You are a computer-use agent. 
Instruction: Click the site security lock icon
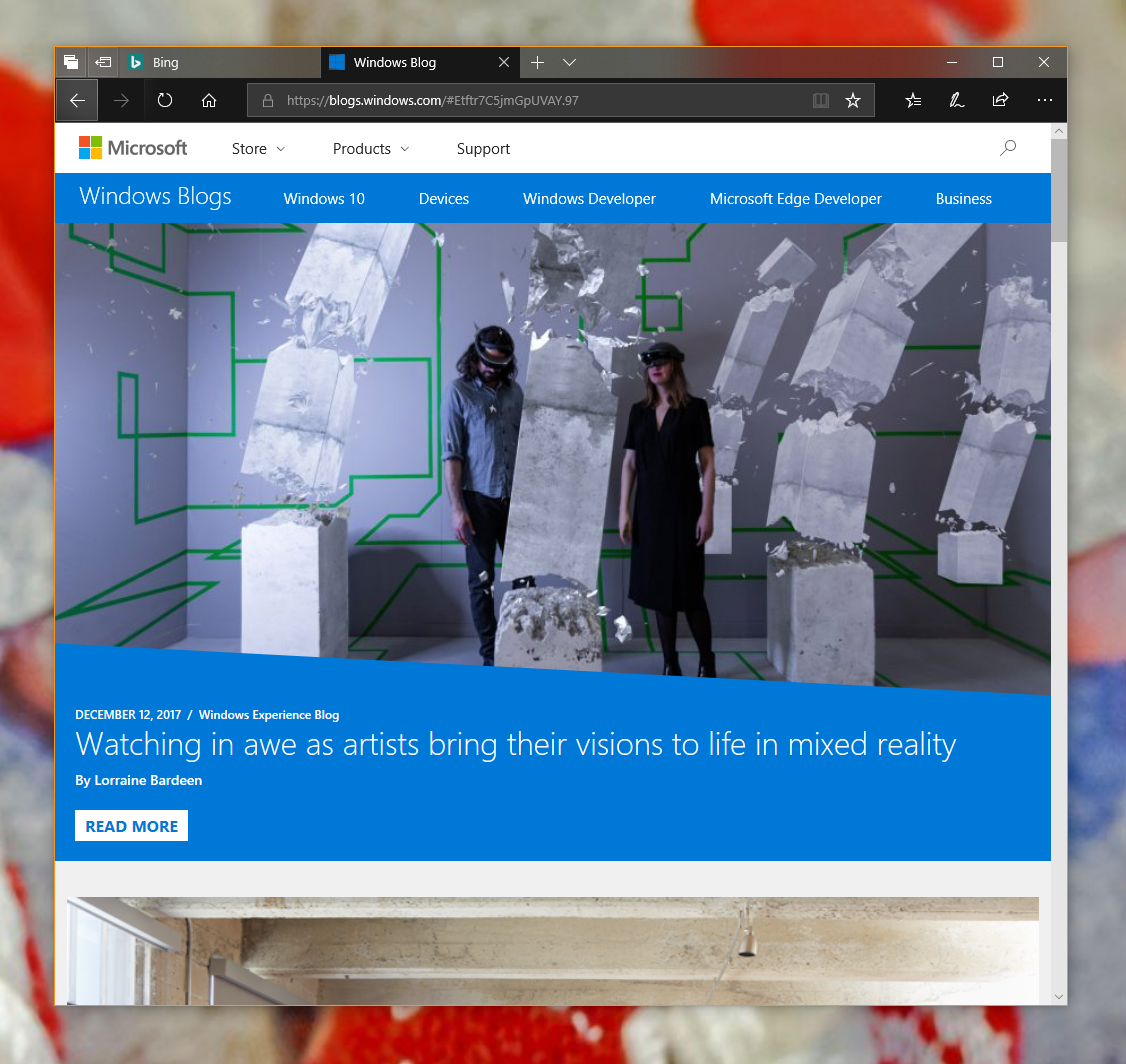pyautogui.click(x=267, y=100)
